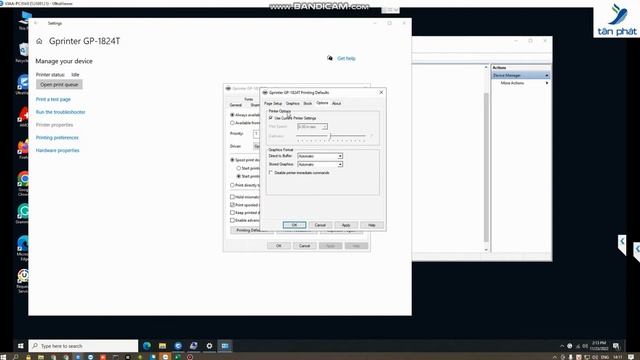Image resolution: width=640 pixels, height=360 pixels.
Task: Open Printing preferences link
Action: coord(57,138)
